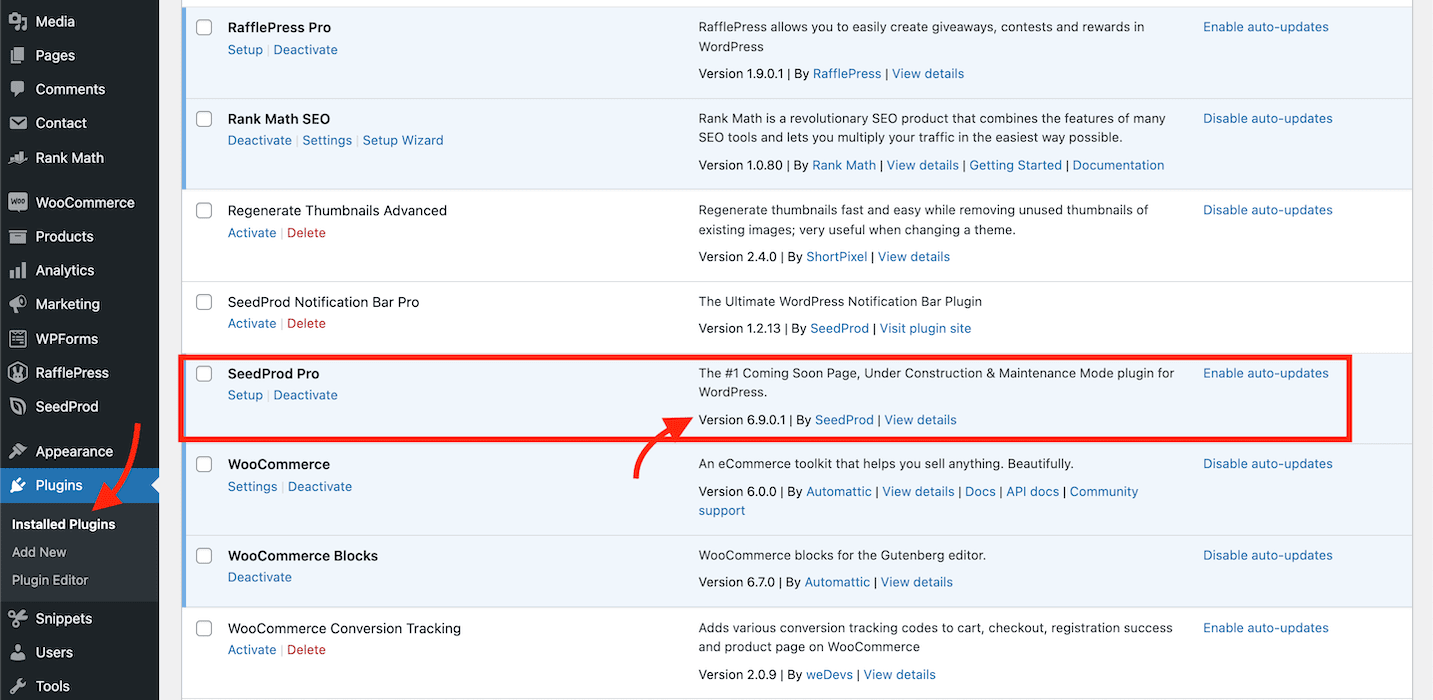
Task: Tick the SeedProd Pro plugin checkbox
Action: (x=204, y=374)
